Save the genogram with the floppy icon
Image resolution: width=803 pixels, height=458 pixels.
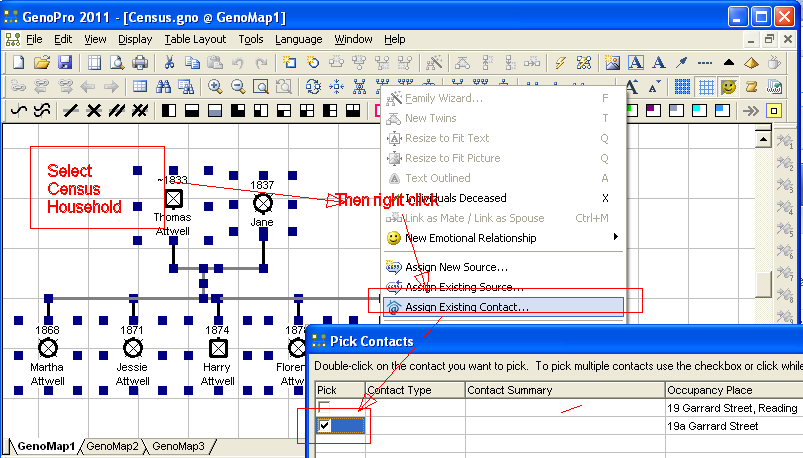65,63
